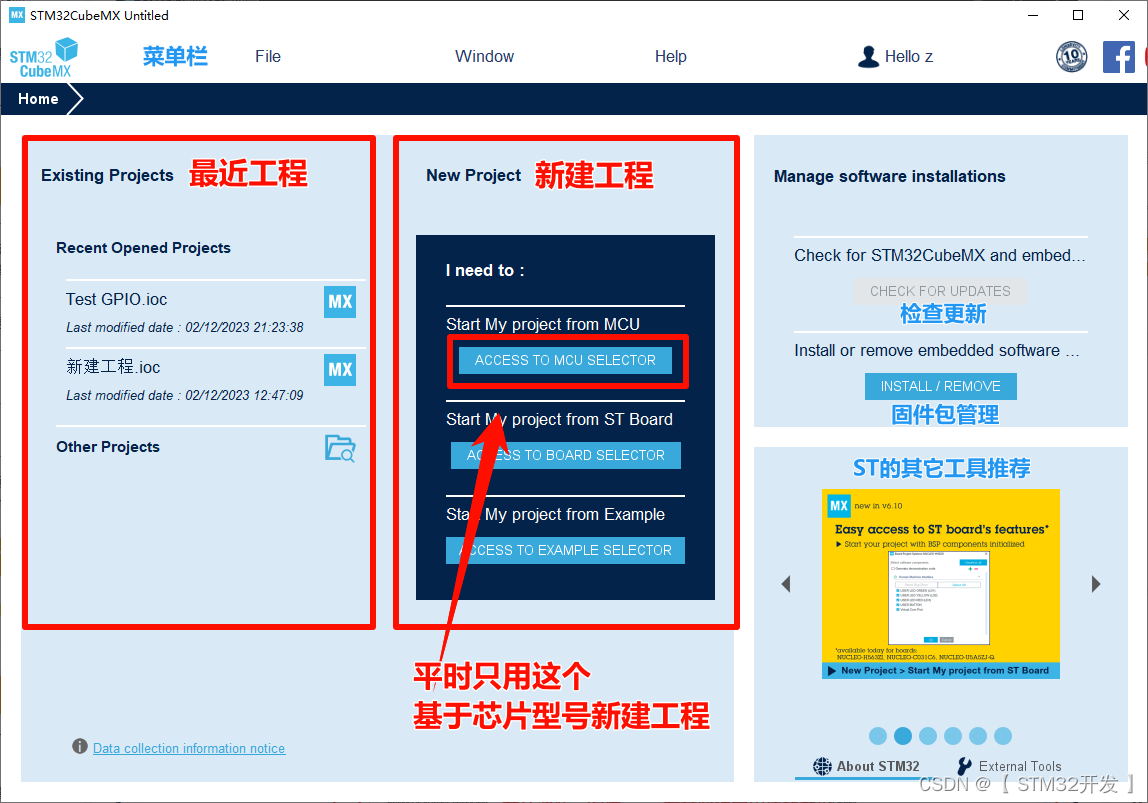Show next banner with right arrow
This screenshot has width=1148, height=803.
point(1095,583)
